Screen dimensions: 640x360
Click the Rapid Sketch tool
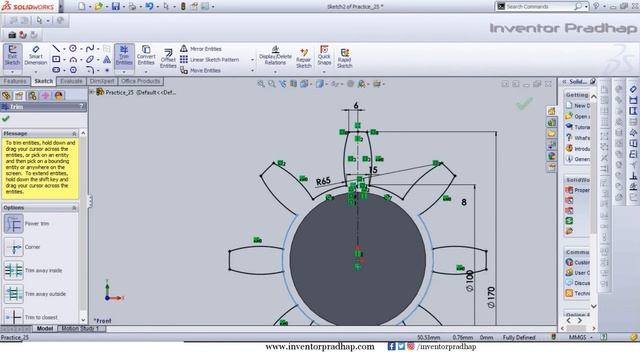point(344,58)
